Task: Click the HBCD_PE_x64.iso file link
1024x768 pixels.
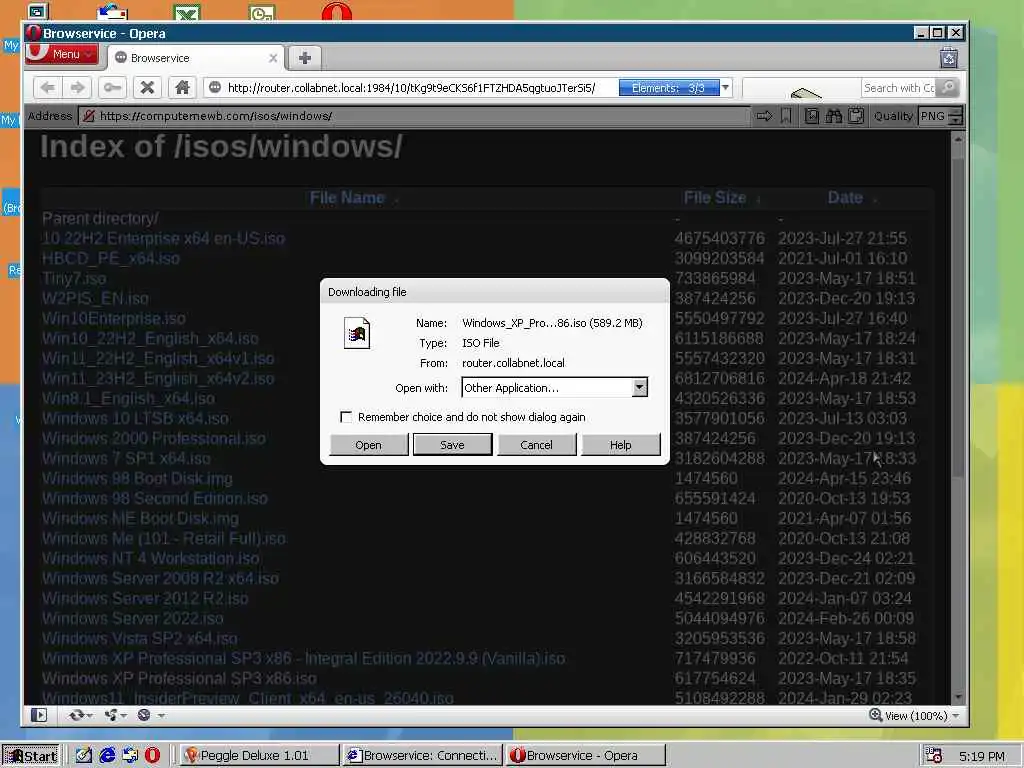Action: (110, 258)
